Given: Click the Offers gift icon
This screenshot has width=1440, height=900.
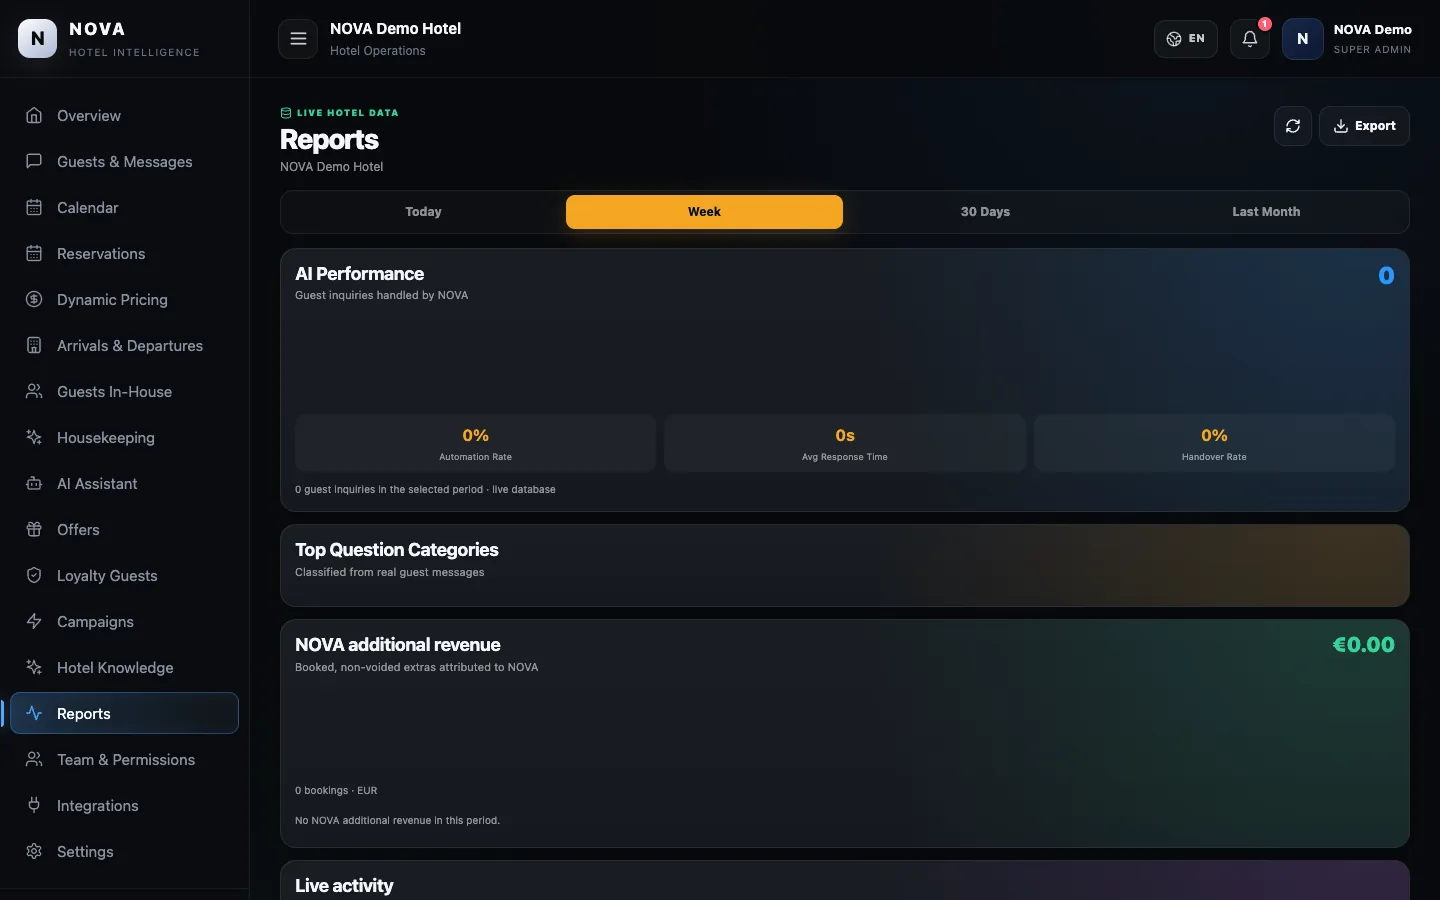Looking at the screenshot, I should tap(34, 529).
